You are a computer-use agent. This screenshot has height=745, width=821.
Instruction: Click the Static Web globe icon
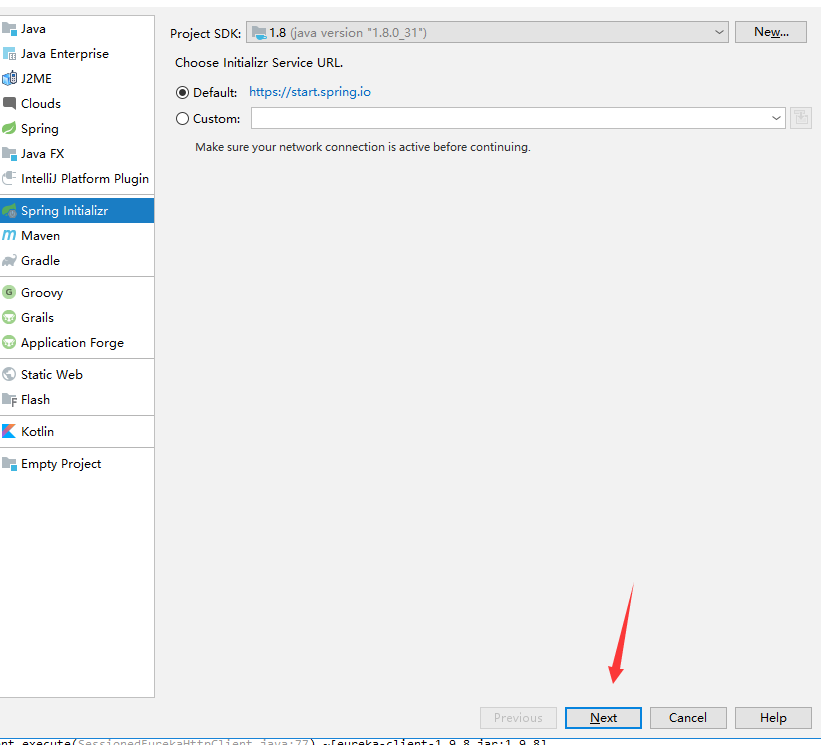pos(9,374)
